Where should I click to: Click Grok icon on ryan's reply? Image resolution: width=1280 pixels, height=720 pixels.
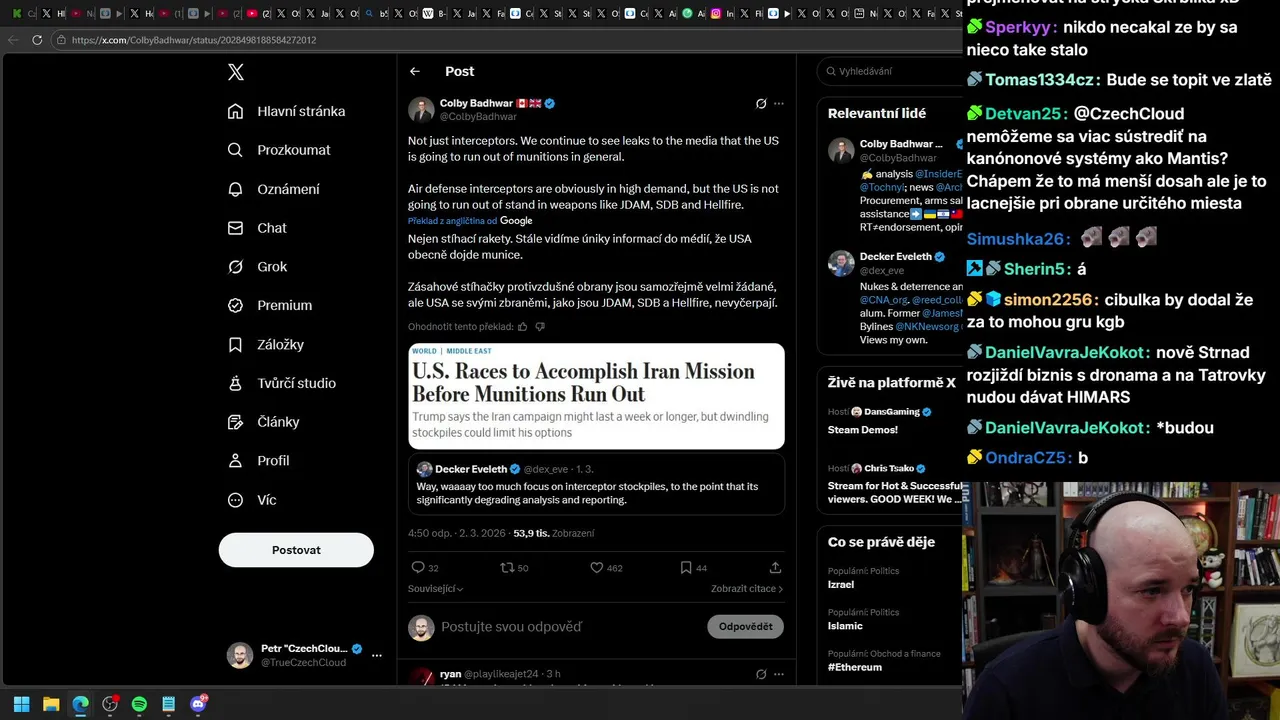point(761,674)
